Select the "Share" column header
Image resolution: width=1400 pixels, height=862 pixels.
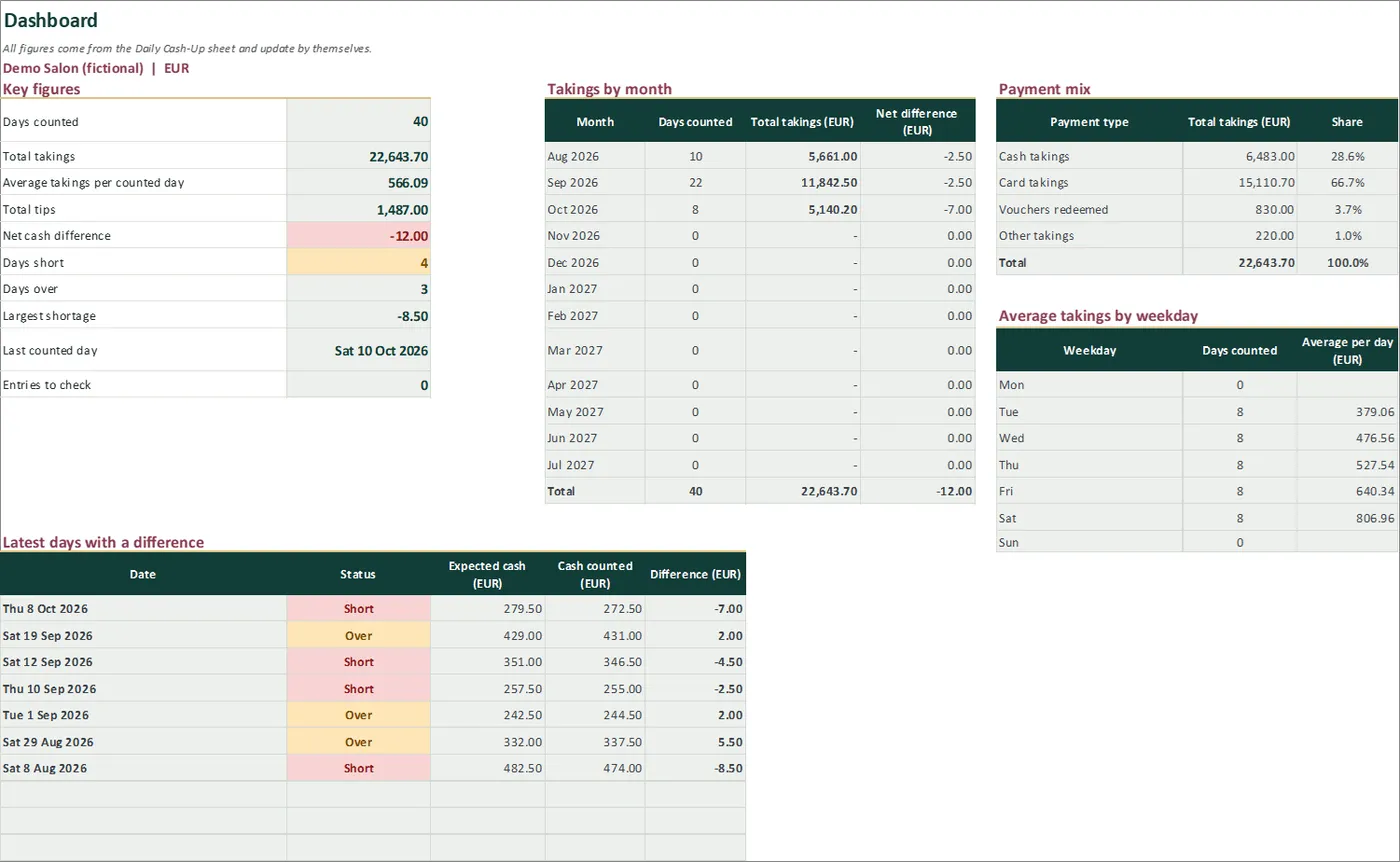pos(1347,122)
